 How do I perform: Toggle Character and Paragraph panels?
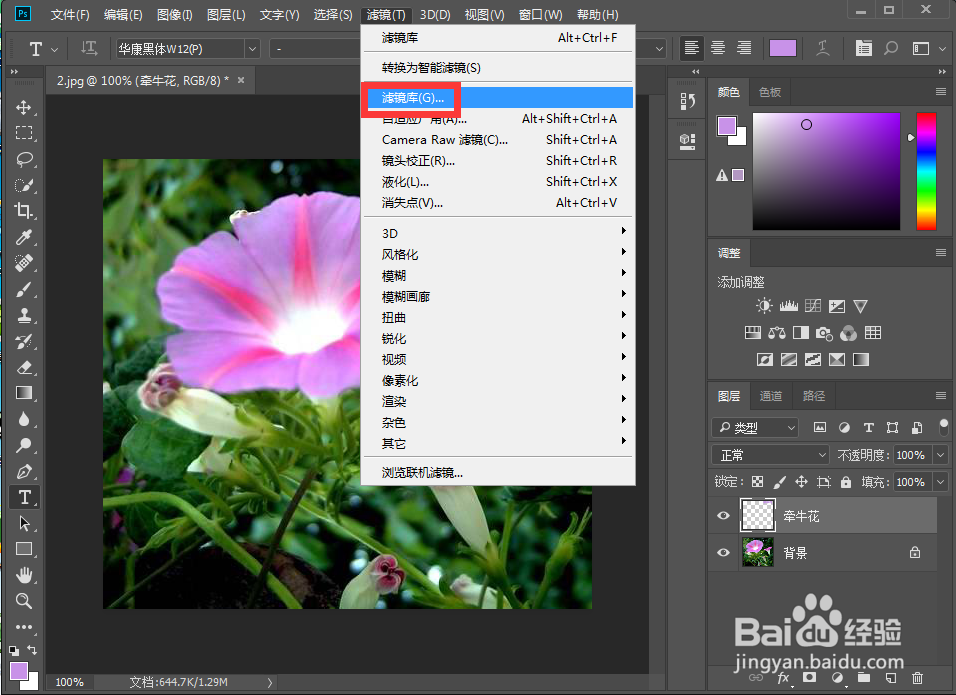point(863,48)
